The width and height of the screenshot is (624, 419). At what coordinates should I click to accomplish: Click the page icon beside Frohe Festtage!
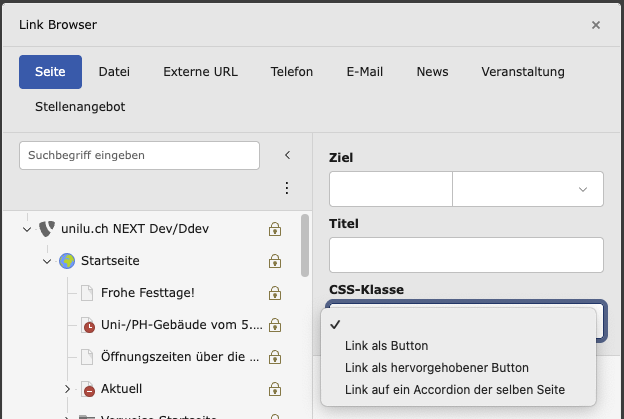[x=86, y=293]
